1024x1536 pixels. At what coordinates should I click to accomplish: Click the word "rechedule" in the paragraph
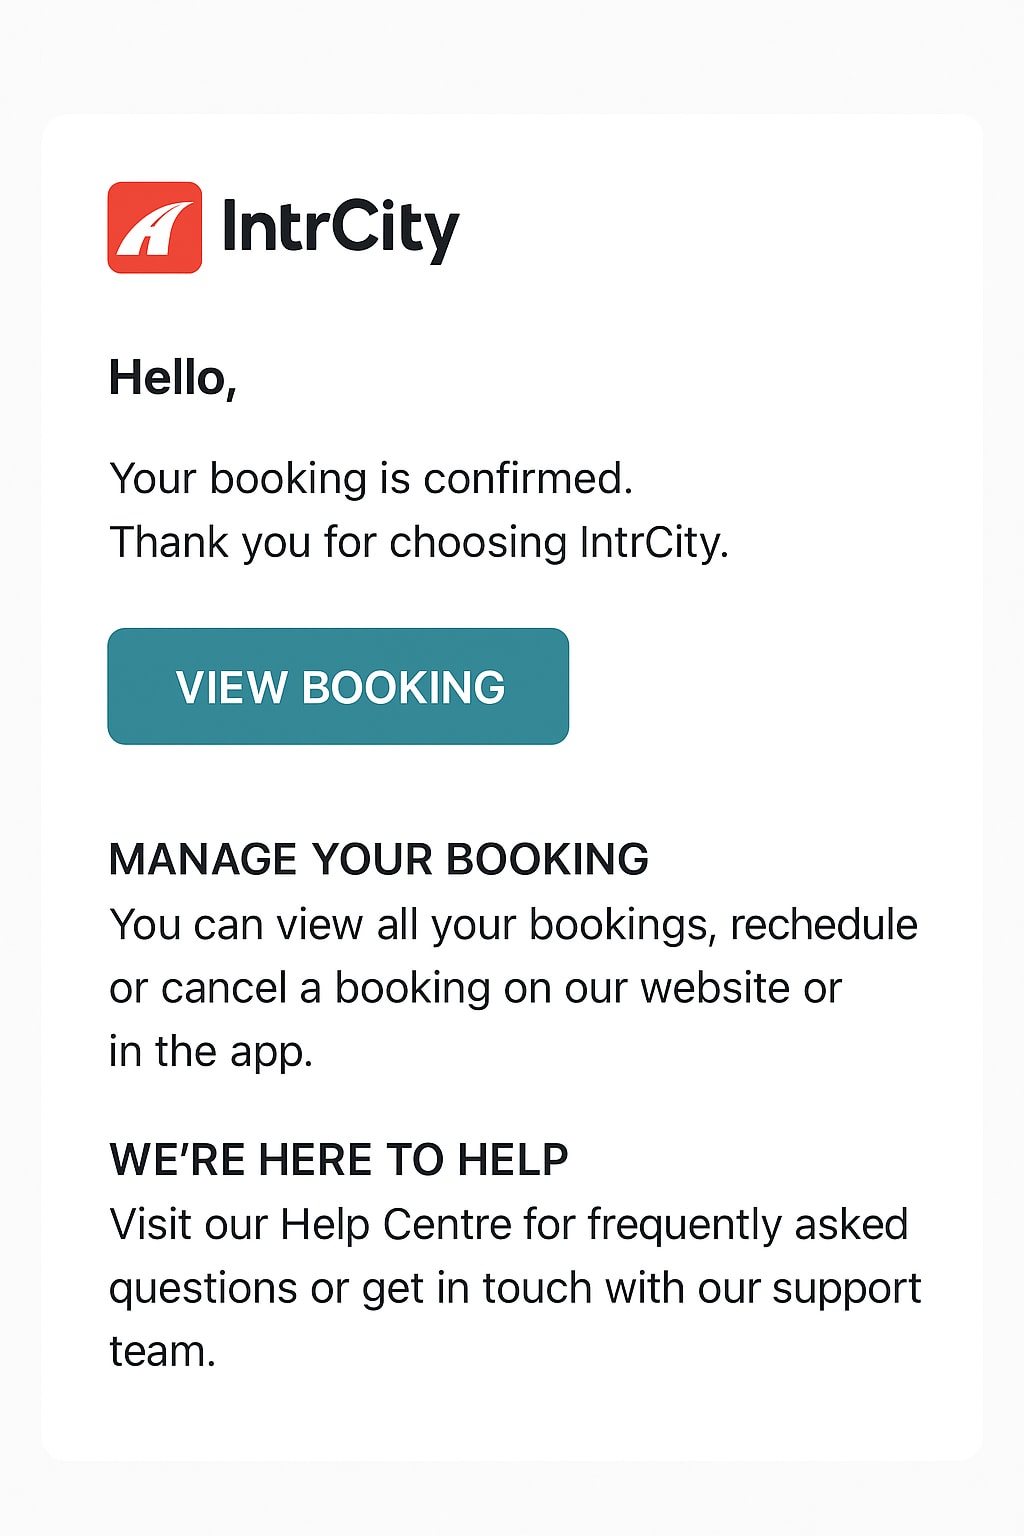pos(823,924)
